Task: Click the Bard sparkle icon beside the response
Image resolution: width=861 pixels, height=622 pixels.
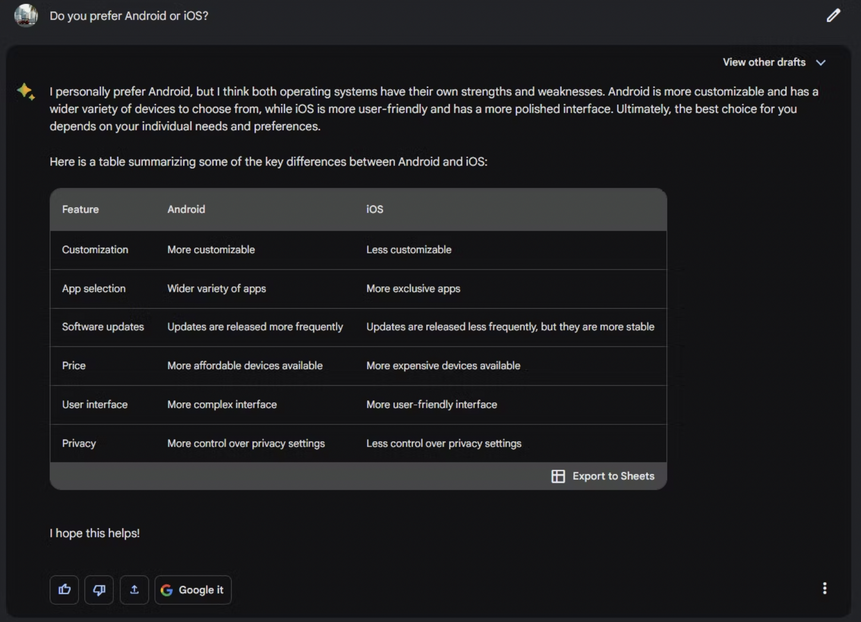Action: [x=26, y=92]
